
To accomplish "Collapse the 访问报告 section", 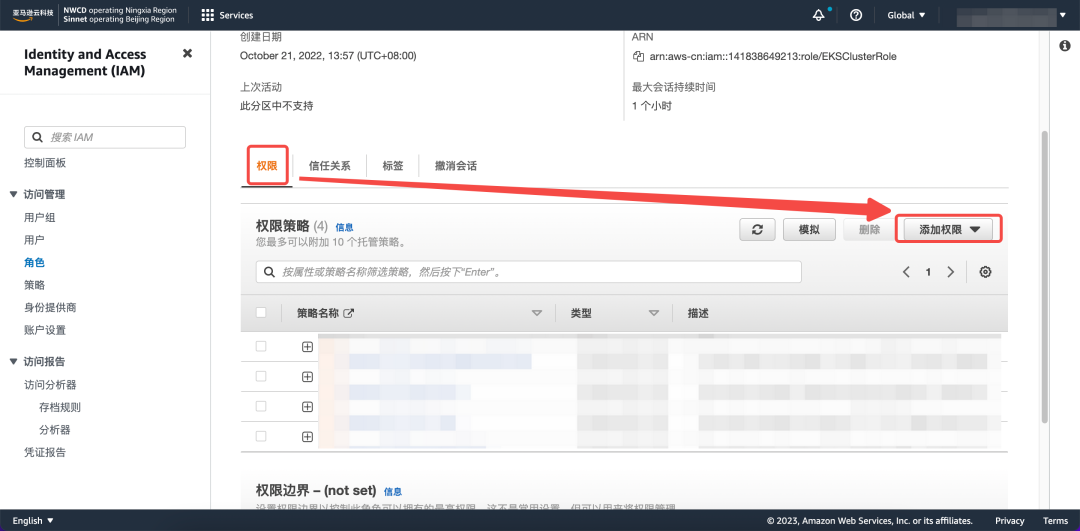I will point(14,362).
